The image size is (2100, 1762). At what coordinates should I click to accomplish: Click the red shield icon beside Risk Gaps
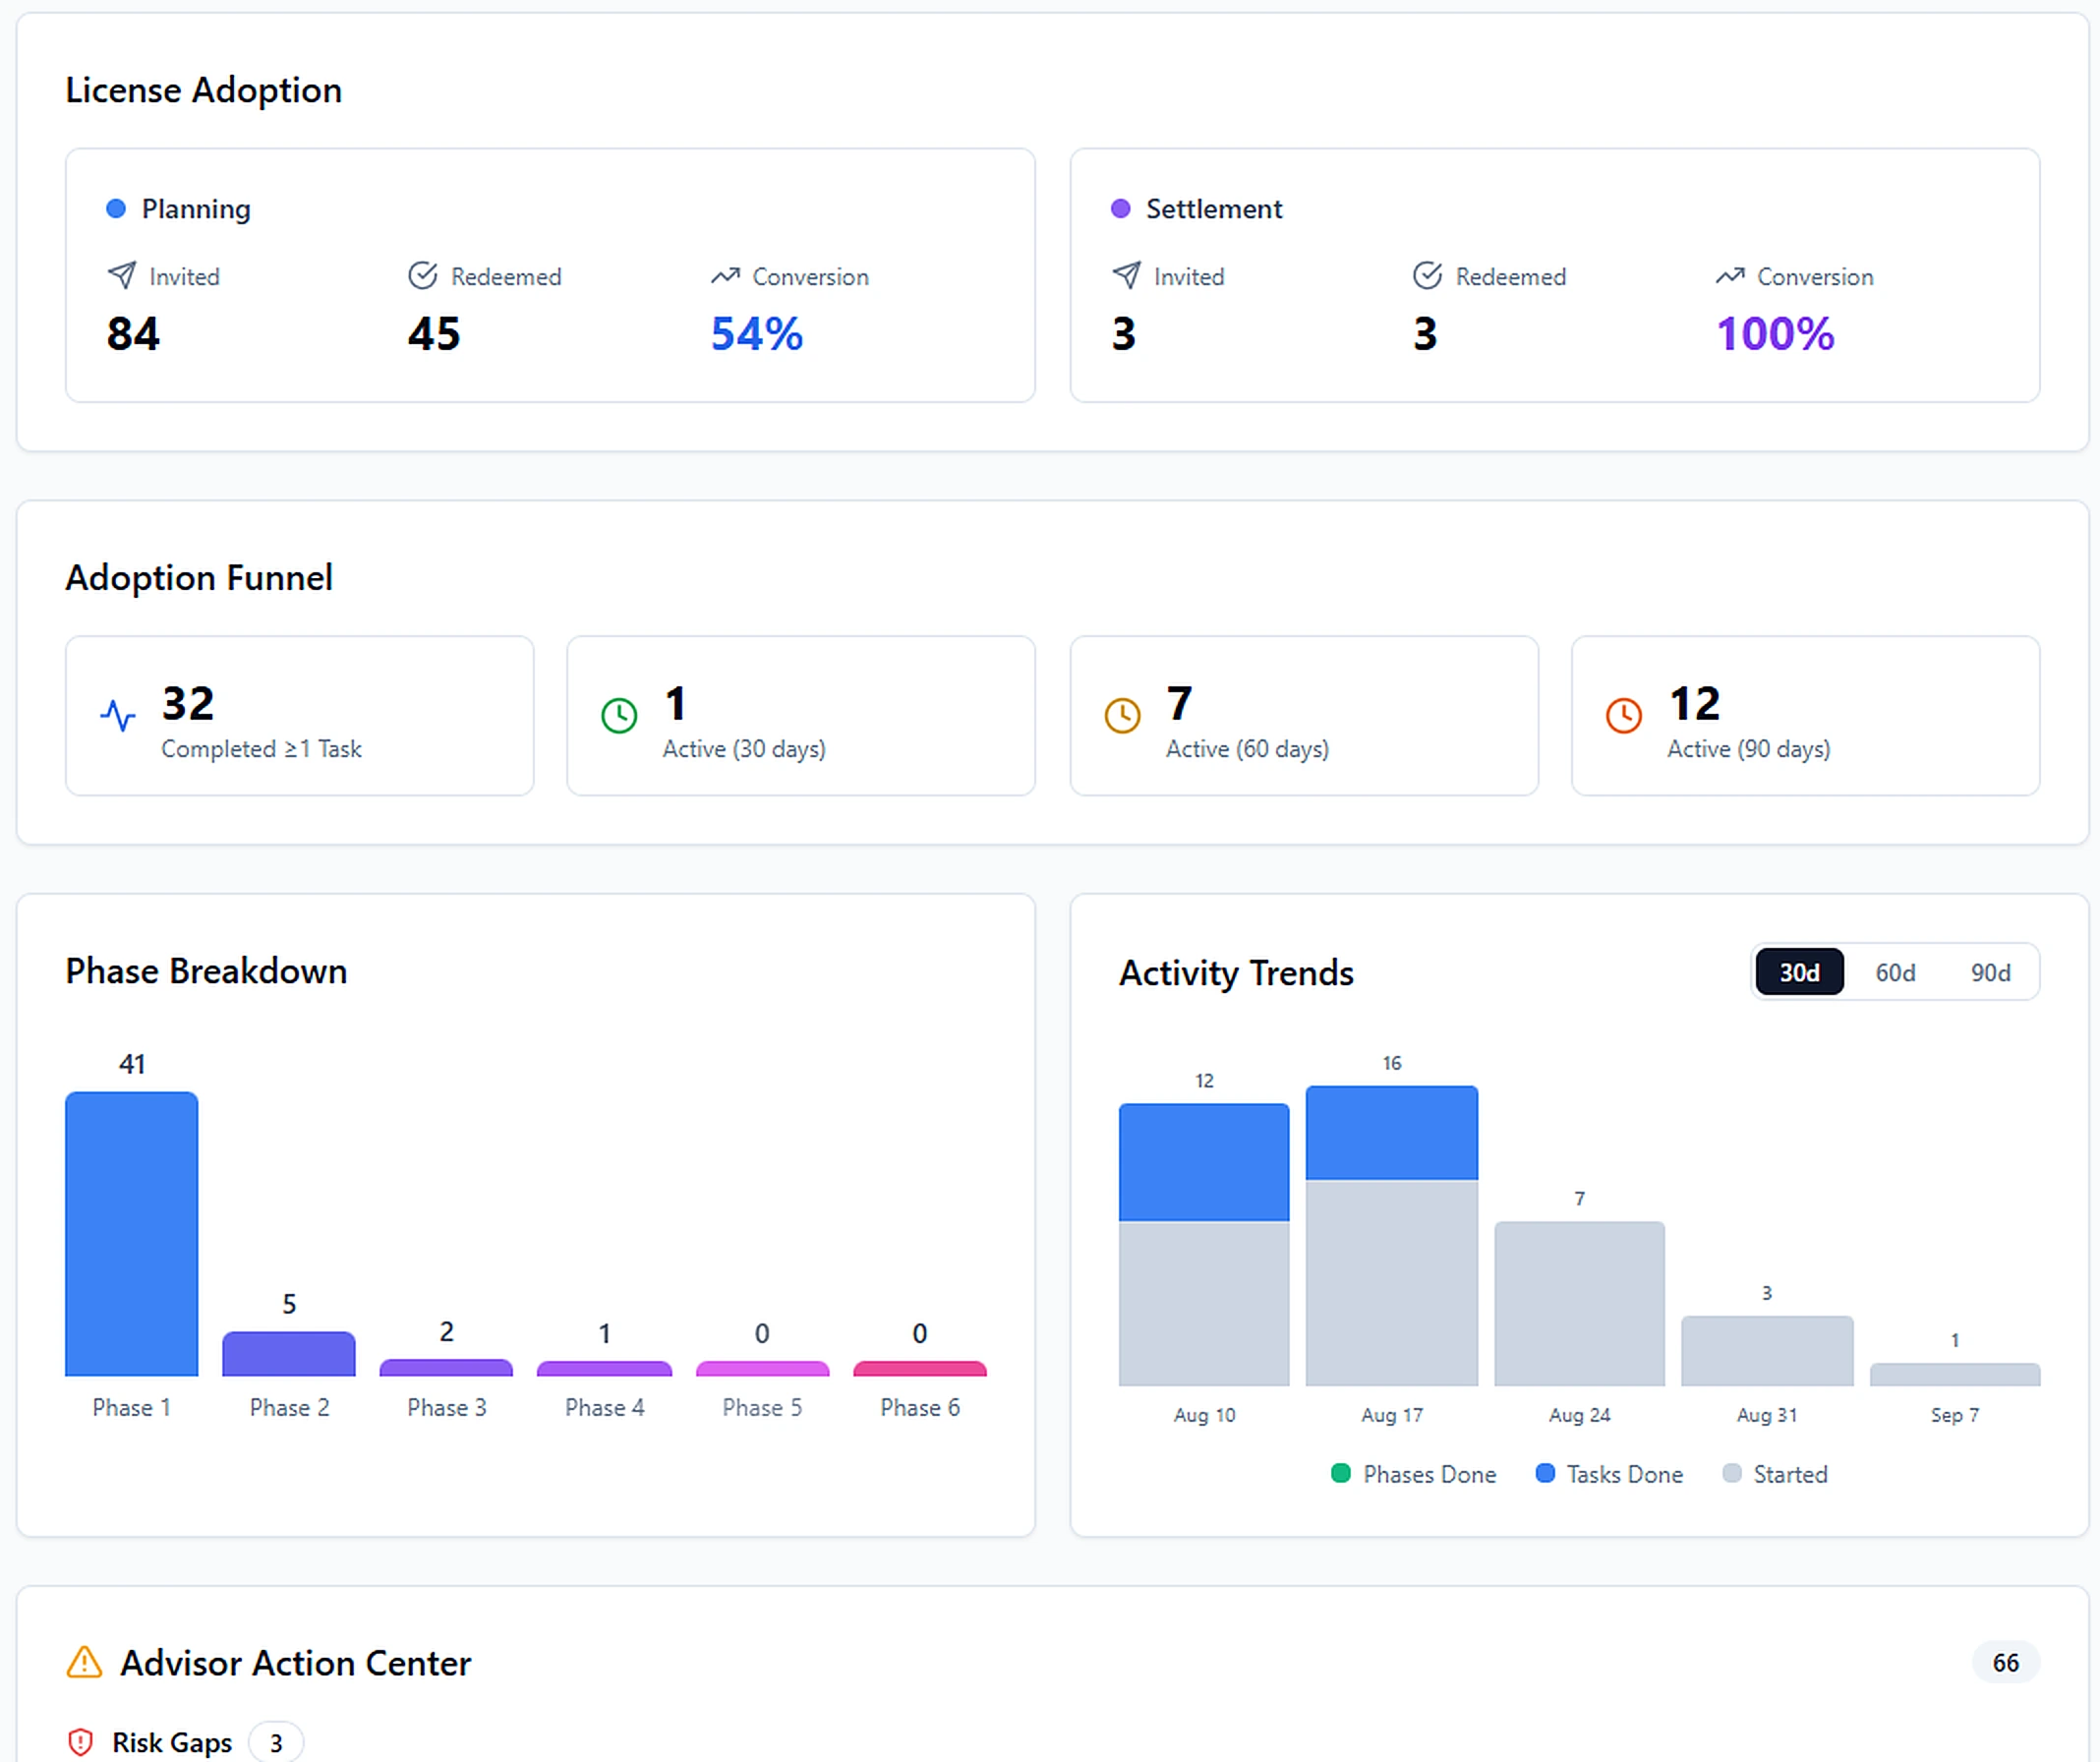pyautogui.click(x=80, y=1742)
